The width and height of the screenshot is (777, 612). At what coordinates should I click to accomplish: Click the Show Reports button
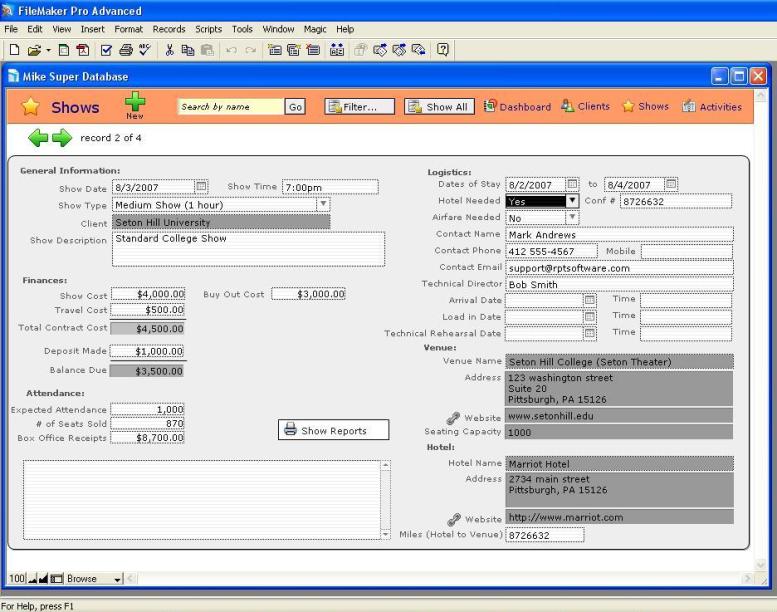pos(333,430)
